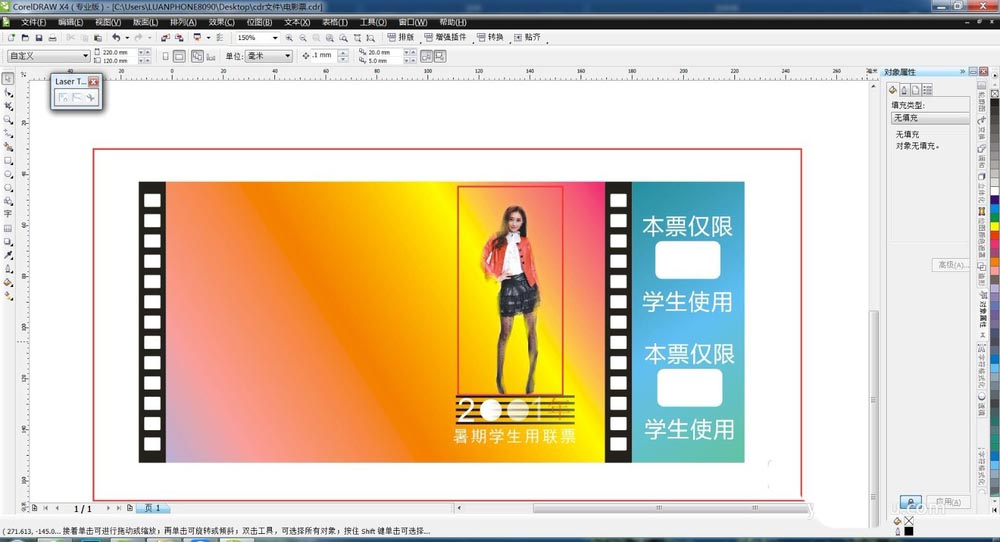This screenshot has height=542, width=1000.
Task: Select the Zoom tool in the toolbox
Action: [8, 119]
